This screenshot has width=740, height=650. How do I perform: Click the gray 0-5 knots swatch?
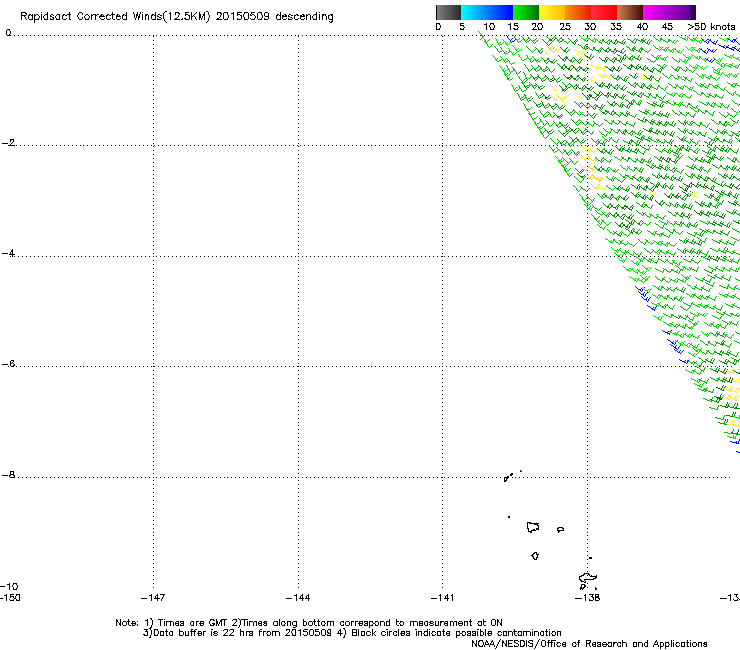pos(448,12)
